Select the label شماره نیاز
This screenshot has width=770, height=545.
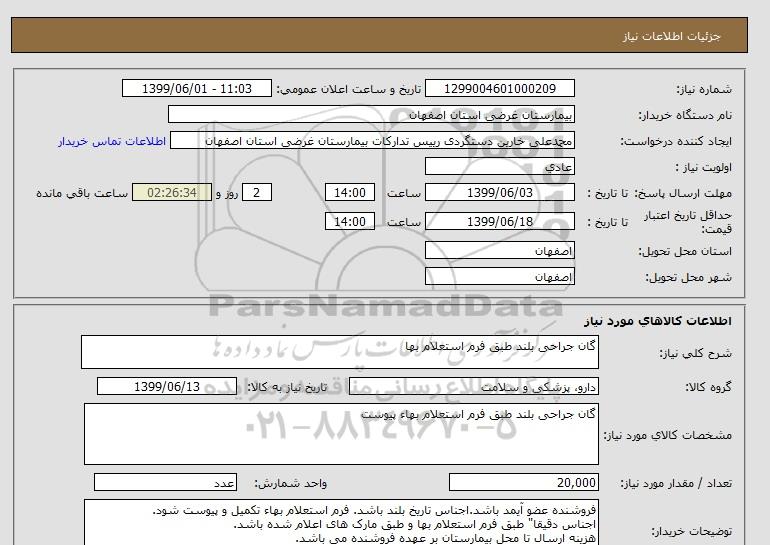pos(704,89)
